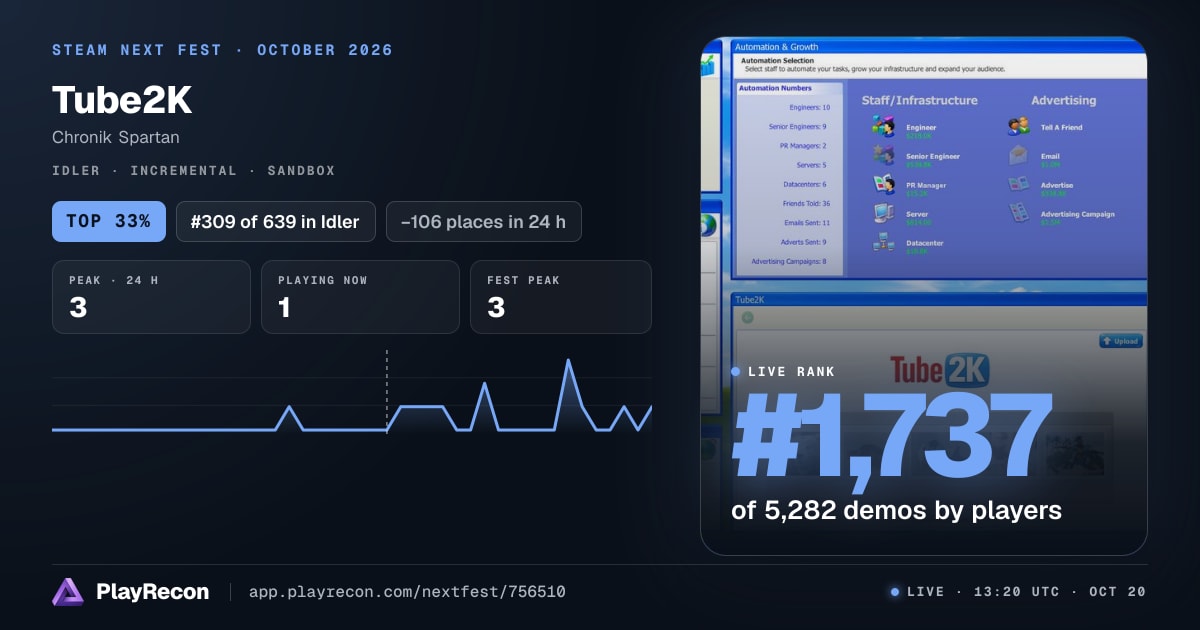
Task: Click the #309 of 639 in Idler badge
Action: coord(275,222)
